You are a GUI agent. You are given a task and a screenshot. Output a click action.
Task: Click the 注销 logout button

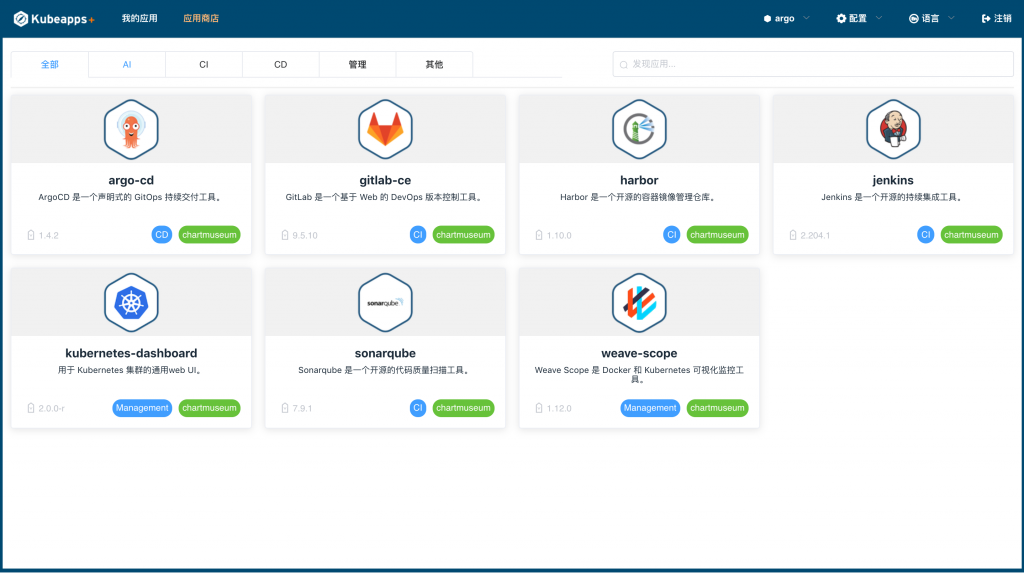[997, 18]
